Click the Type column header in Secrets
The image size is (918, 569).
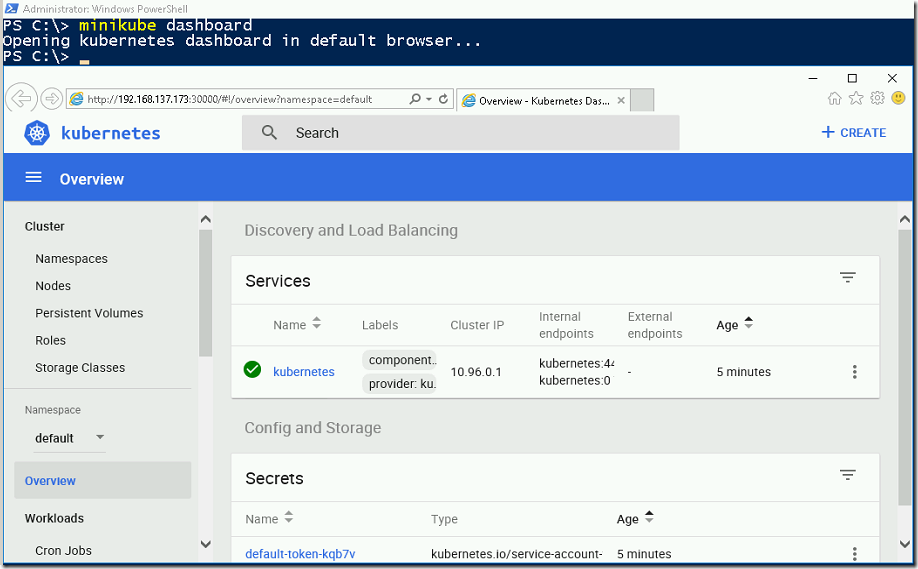(444, 519)
